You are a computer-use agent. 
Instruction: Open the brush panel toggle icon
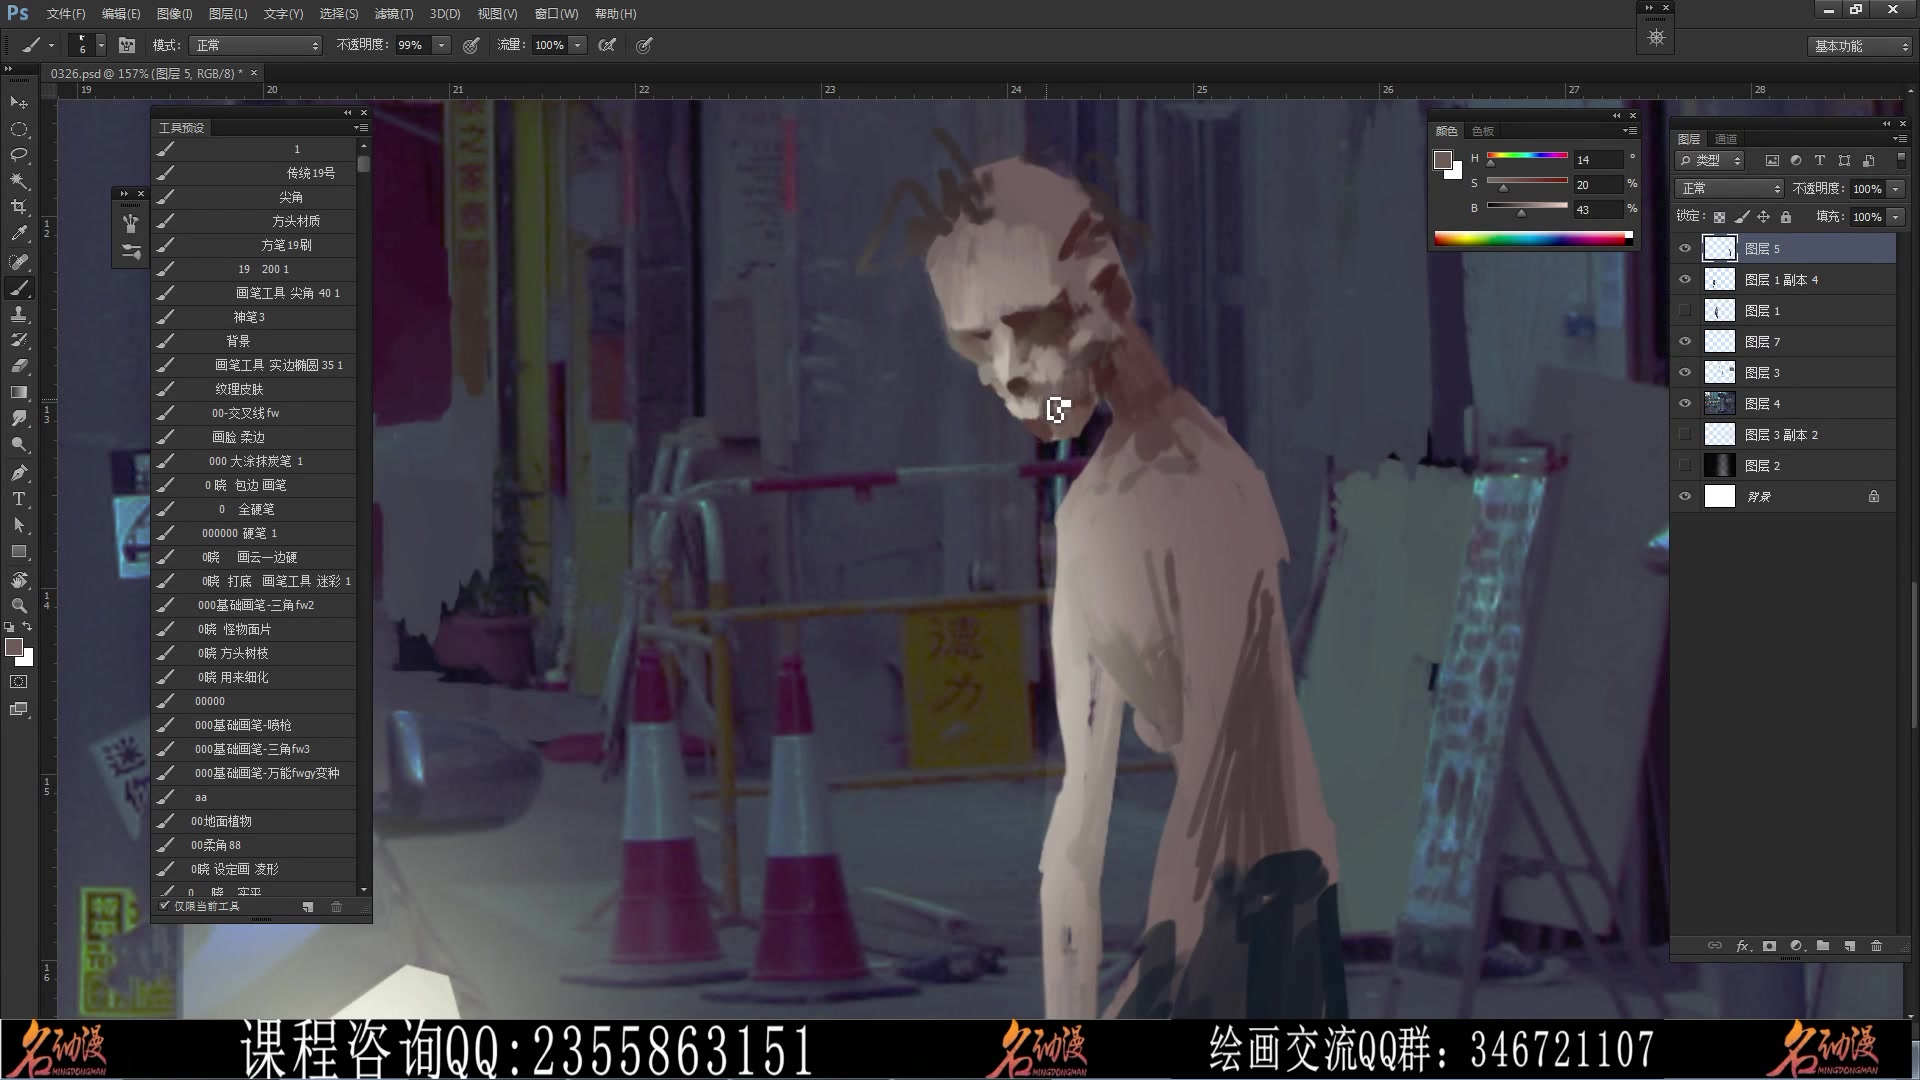point(127,45)
